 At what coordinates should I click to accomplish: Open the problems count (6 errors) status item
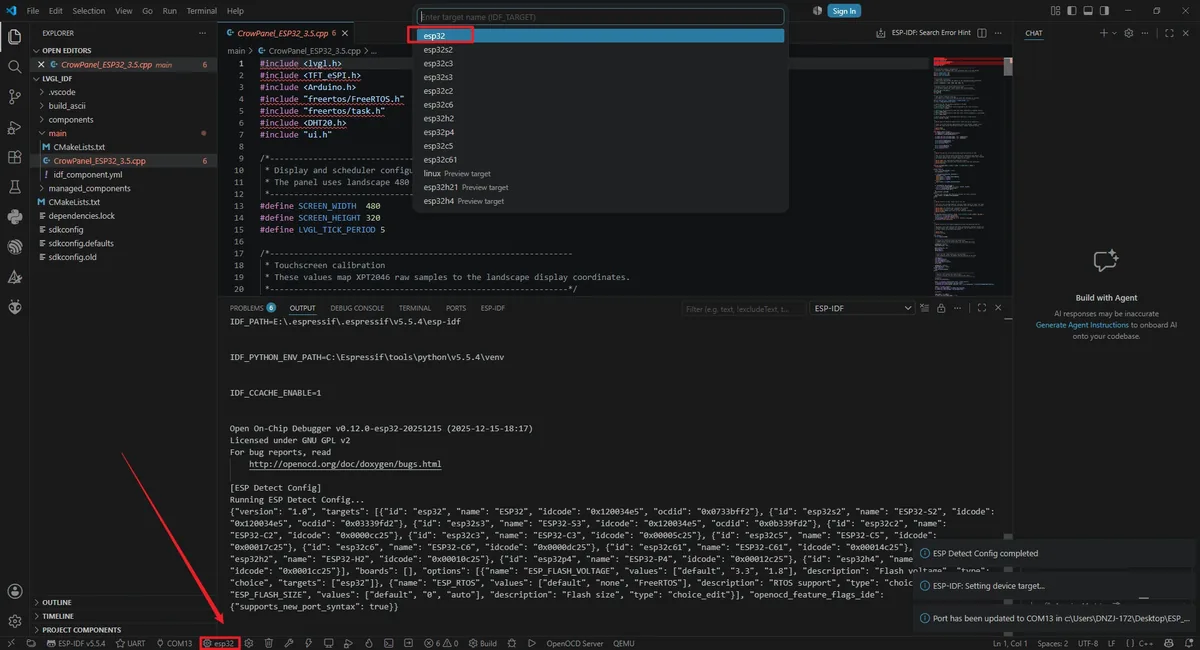pyautogui.click(x=441, y=643)
